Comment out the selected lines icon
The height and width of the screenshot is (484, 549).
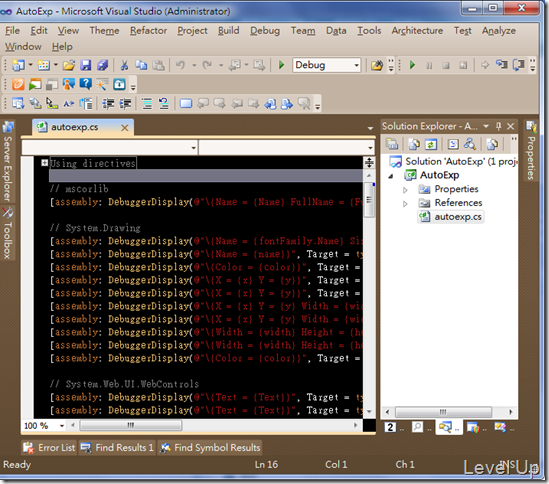(147, 104)
